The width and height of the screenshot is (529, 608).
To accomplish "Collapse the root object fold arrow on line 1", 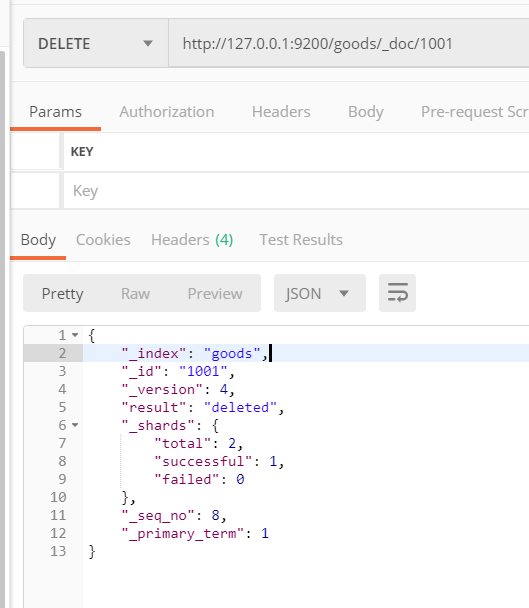I will (x=75, y=335).
